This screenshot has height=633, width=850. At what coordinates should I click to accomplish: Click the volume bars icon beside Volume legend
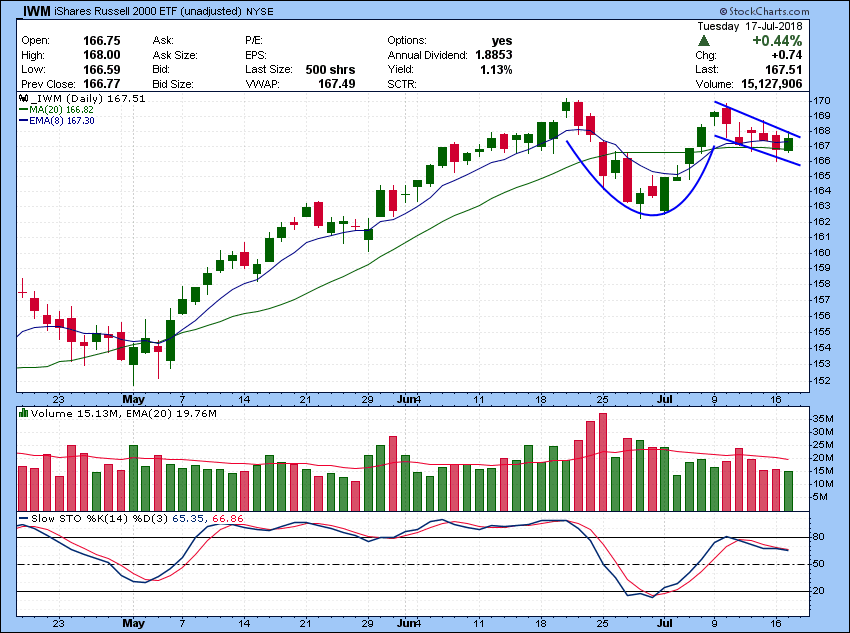coord(23,414)
